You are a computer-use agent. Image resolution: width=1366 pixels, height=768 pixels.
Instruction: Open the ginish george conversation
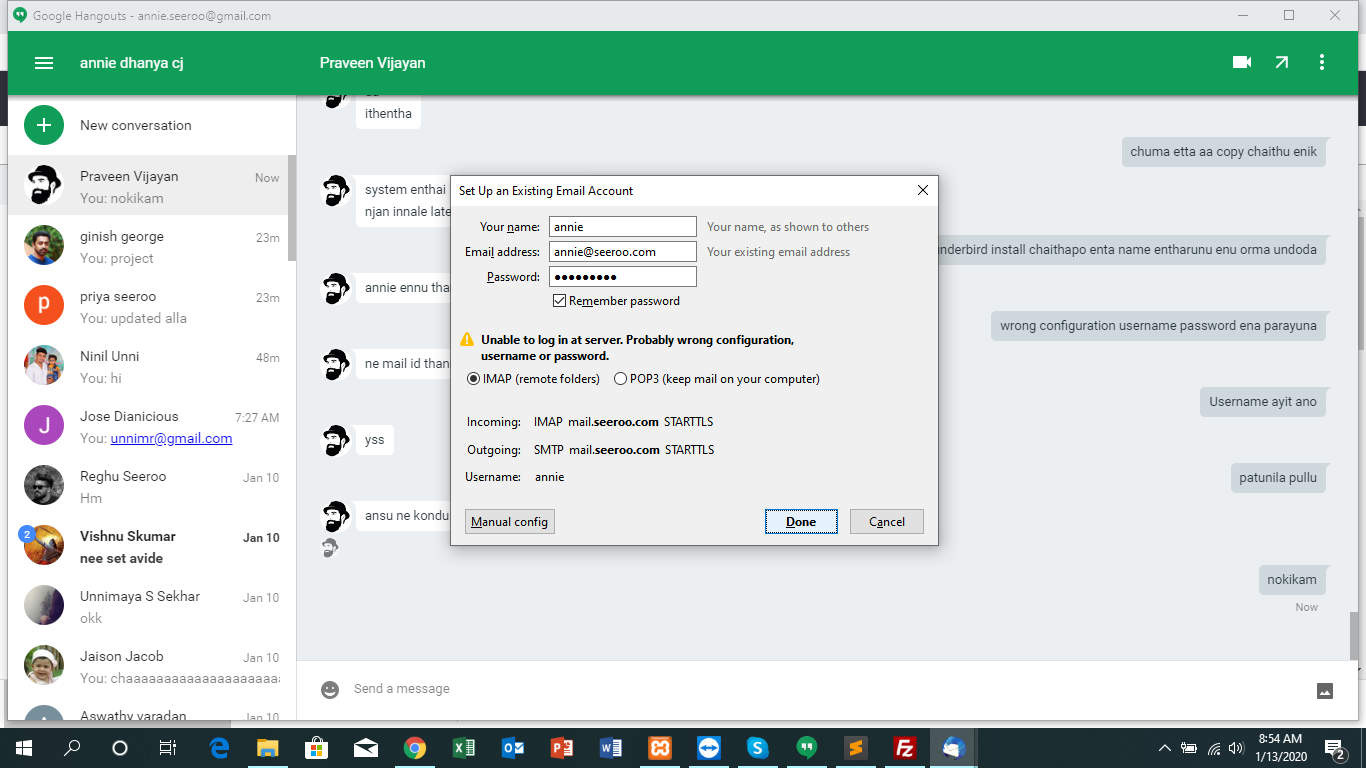click(150, 246)
